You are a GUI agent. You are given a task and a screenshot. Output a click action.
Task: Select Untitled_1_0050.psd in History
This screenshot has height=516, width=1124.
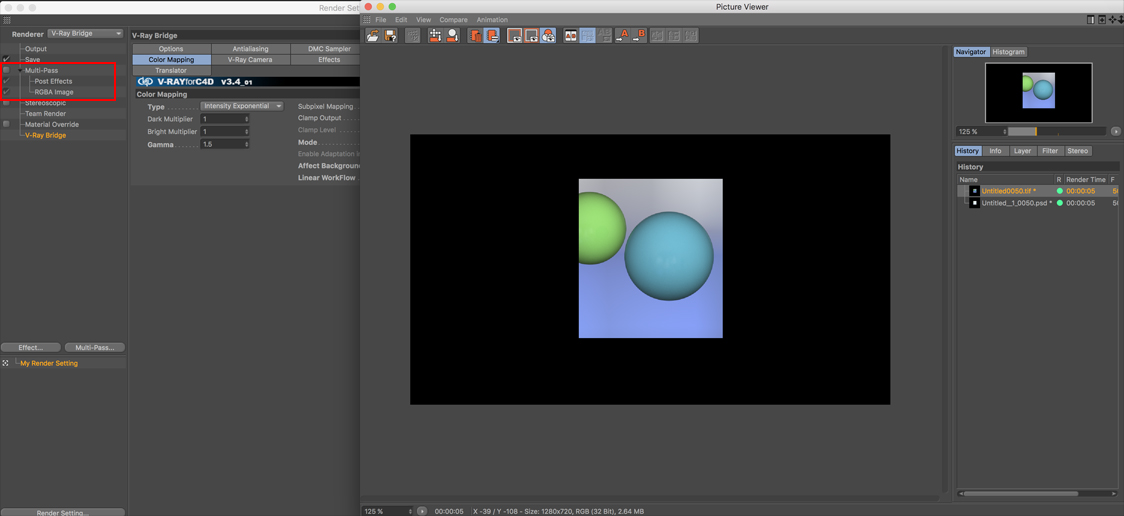[x=1017, y=203]
